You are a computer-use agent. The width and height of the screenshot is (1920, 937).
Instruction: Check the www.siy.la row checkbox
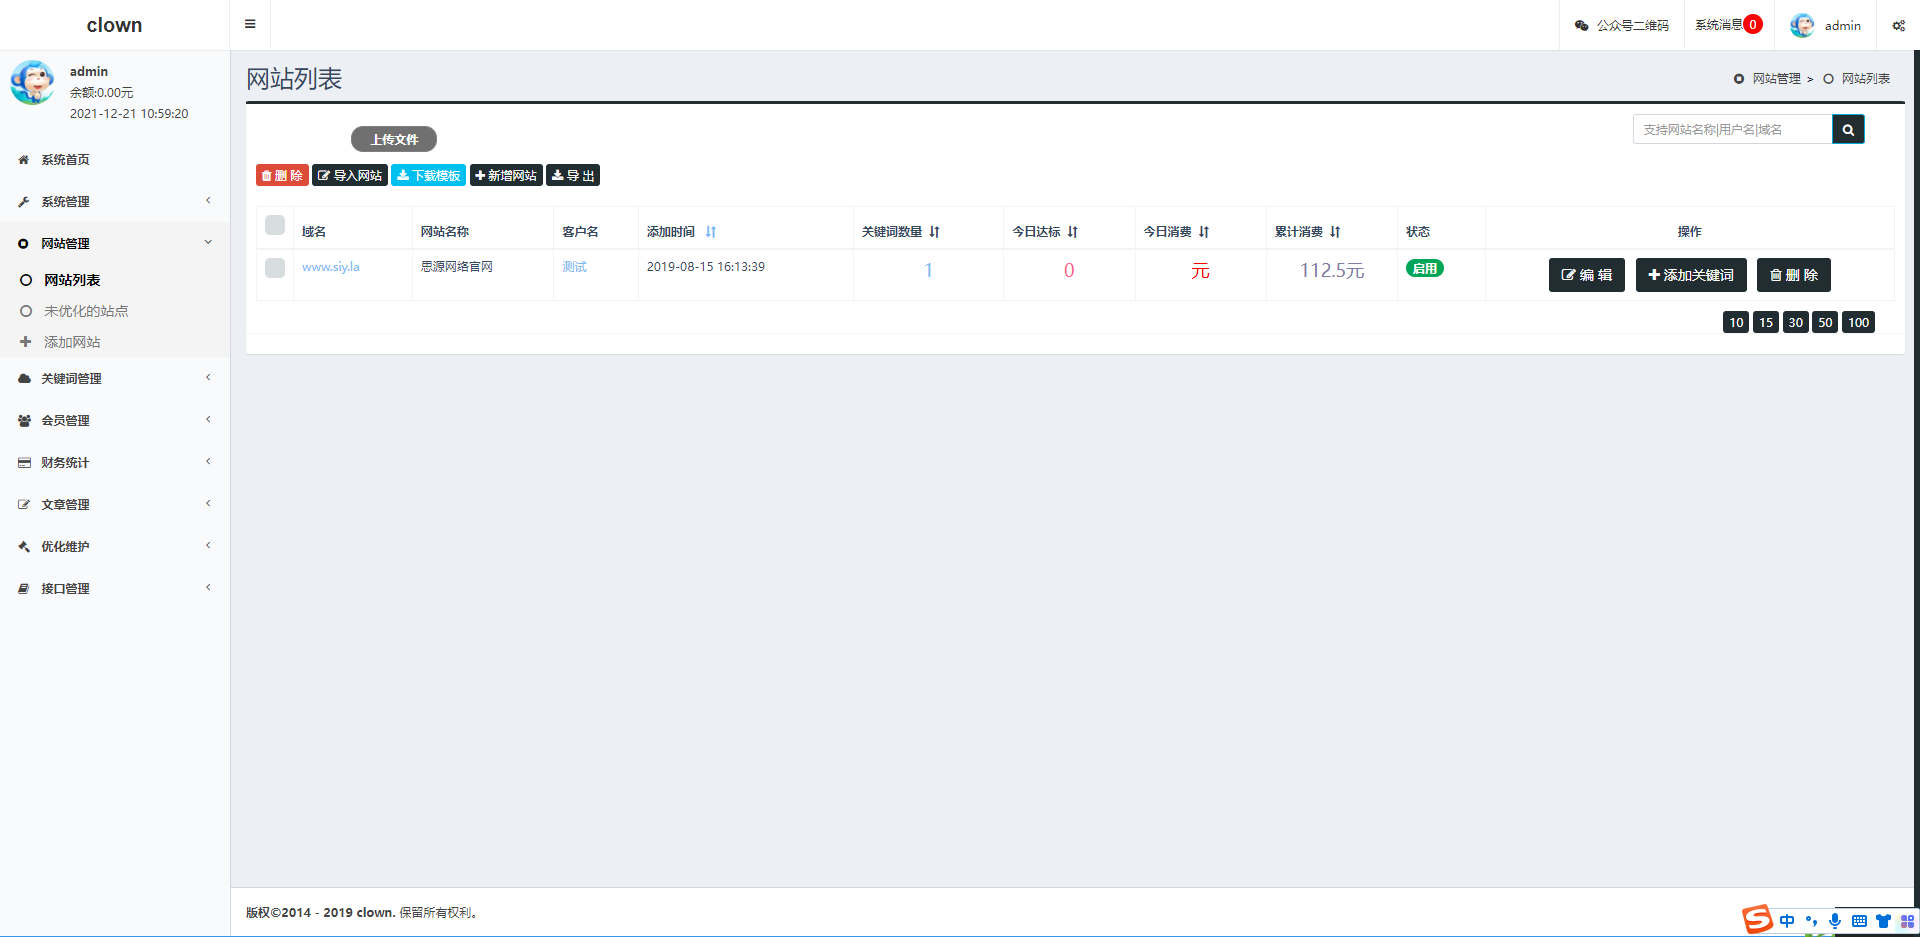click(x=275, y=268)
